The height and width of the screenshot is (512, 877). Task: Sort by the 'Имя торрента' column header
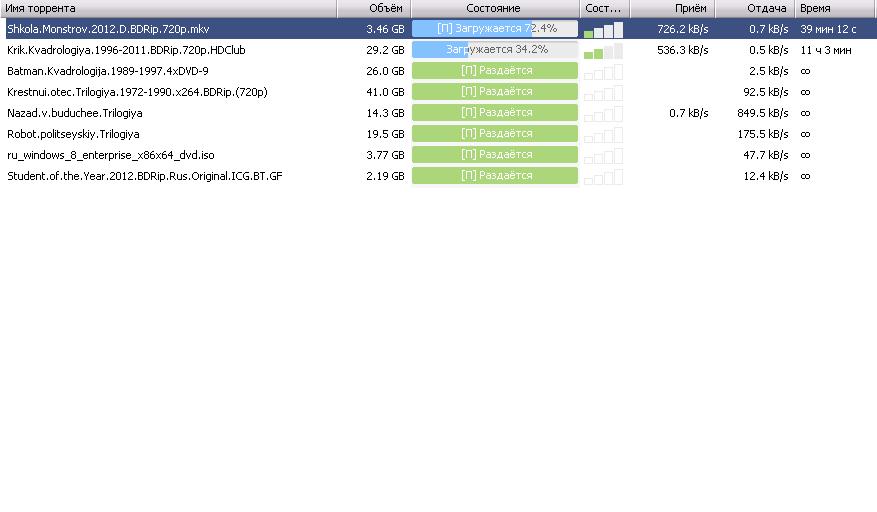(x=168, y=8)
